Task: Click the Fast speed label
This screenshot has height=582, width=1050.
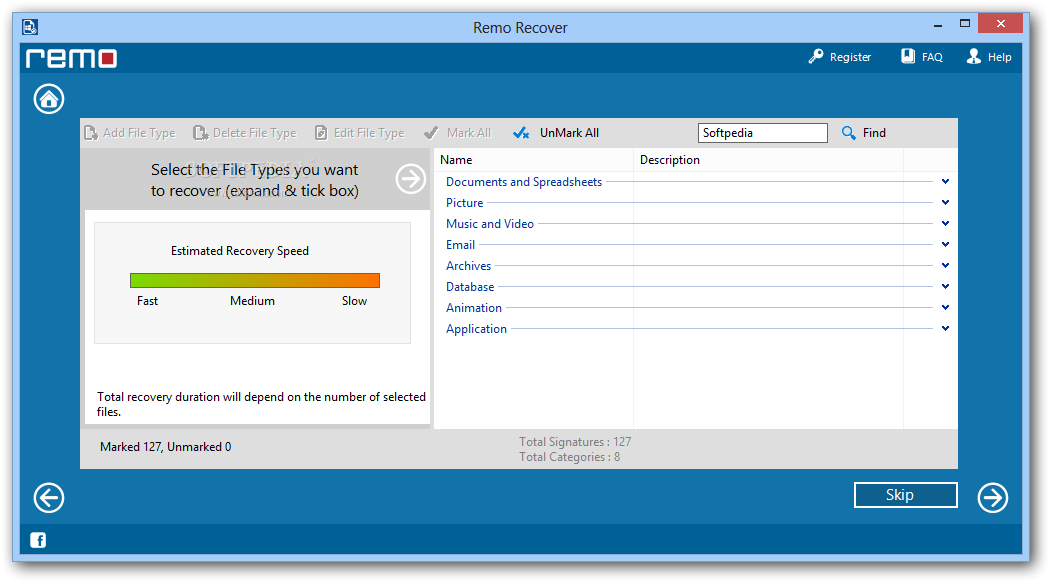Action: pyautogui.click(x=147, y=301)
